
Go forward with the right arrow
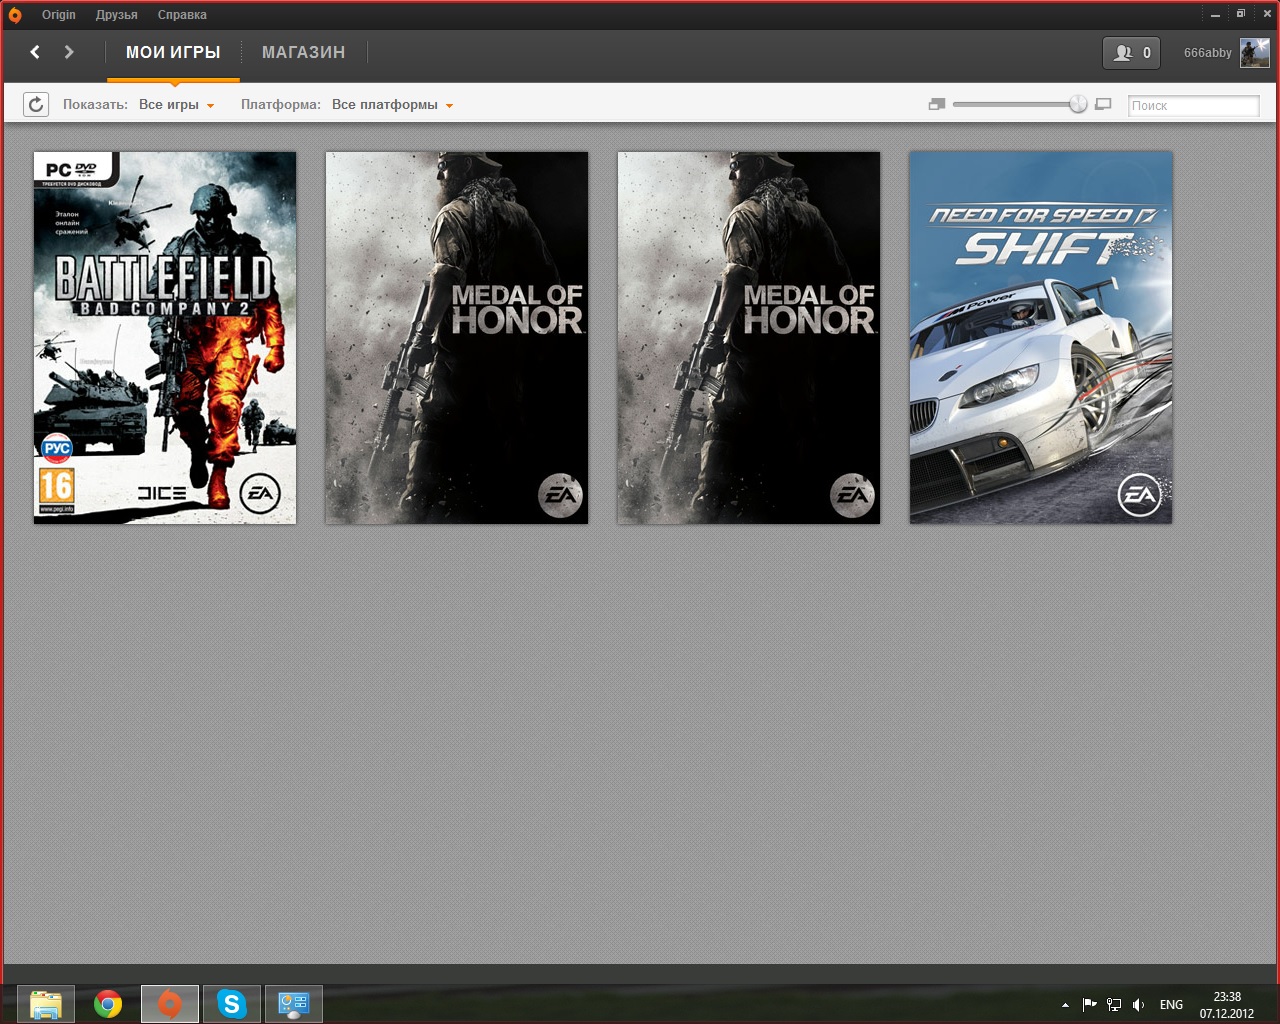click(69, 52)
